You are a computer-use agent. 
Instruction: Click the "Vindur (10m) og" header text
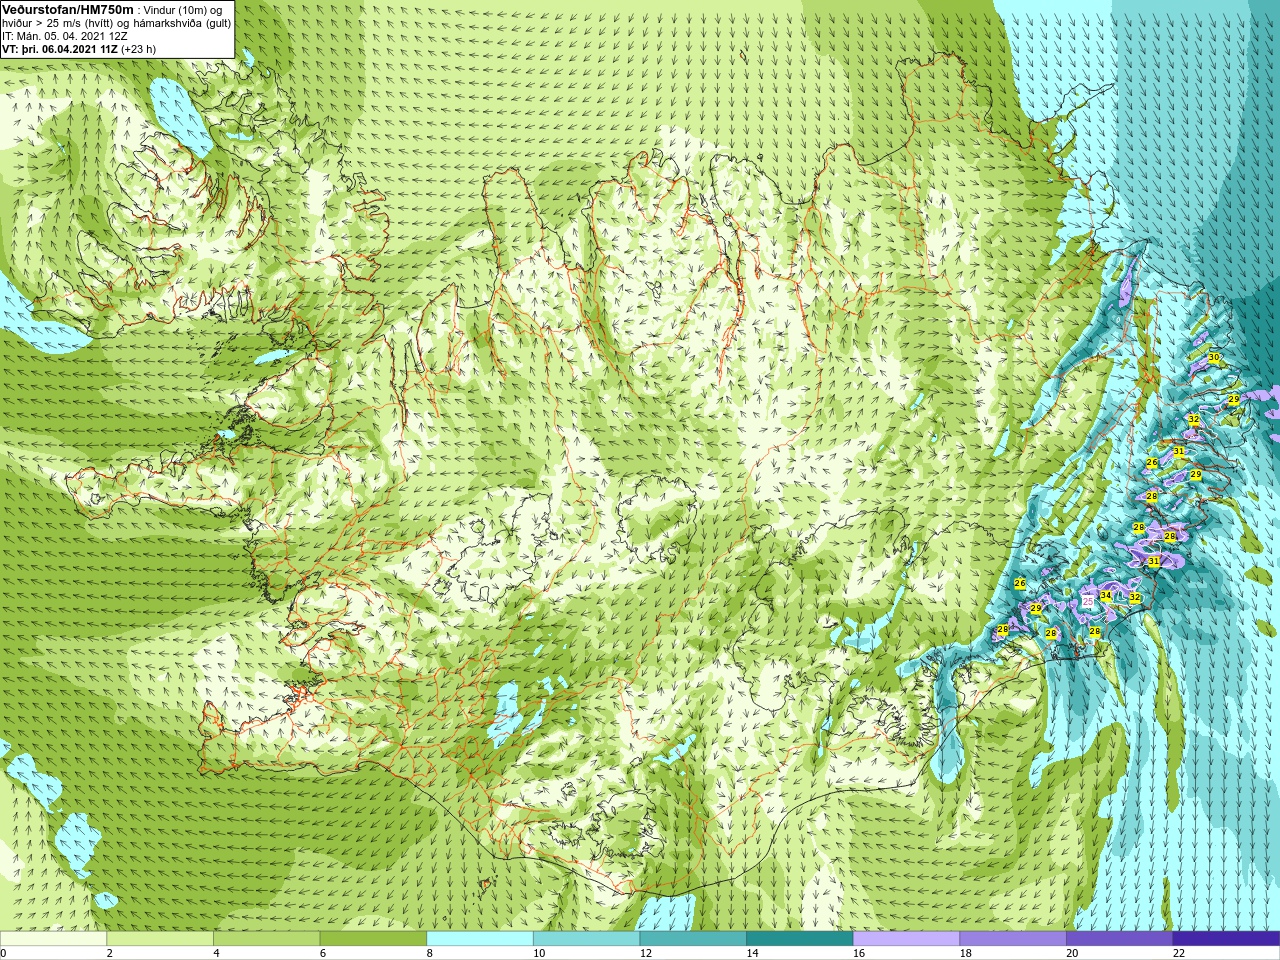[183, 10]
